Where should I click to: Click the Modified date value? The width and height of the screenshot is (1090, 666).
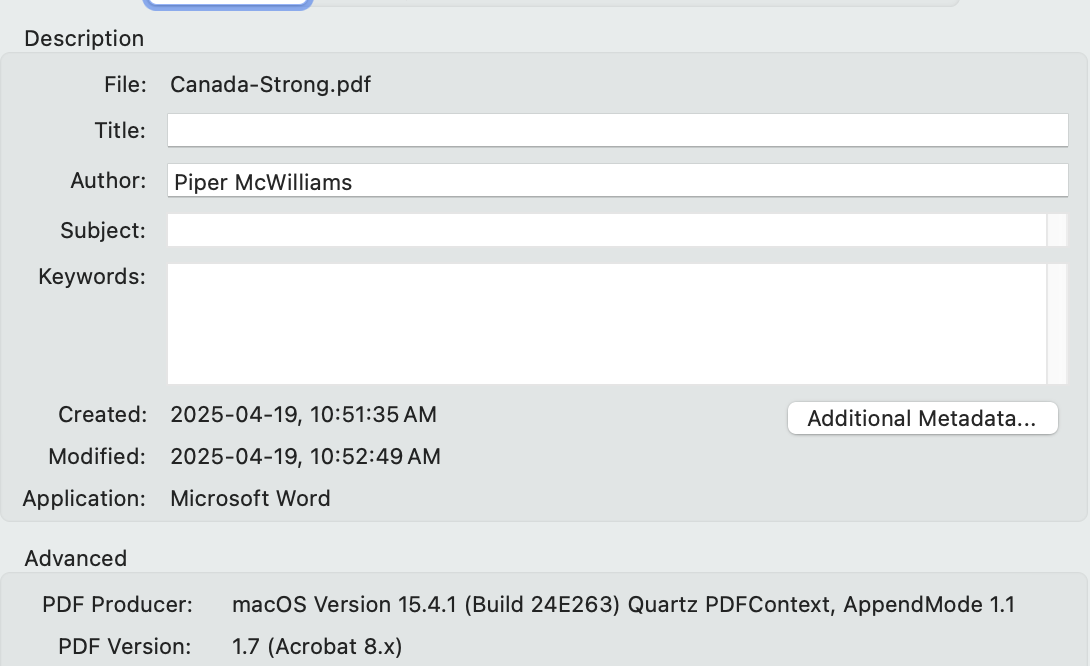(x=305, y=457)
